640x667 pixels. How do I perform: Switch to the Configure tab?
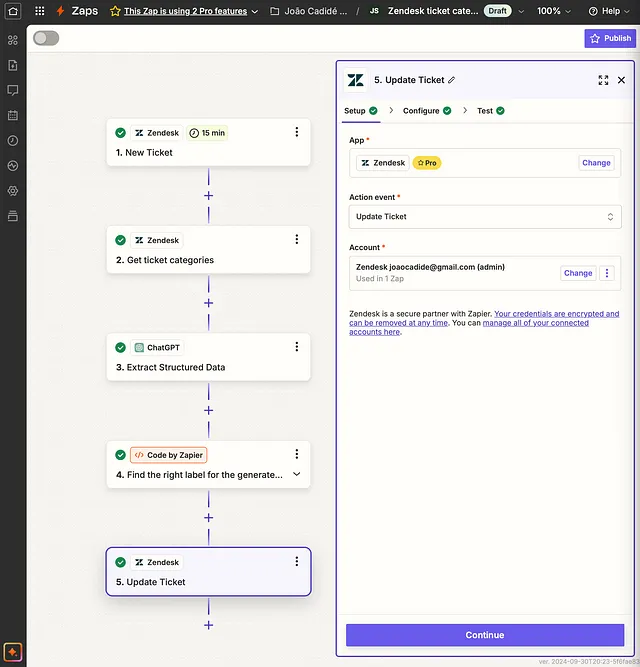[427, 111]
